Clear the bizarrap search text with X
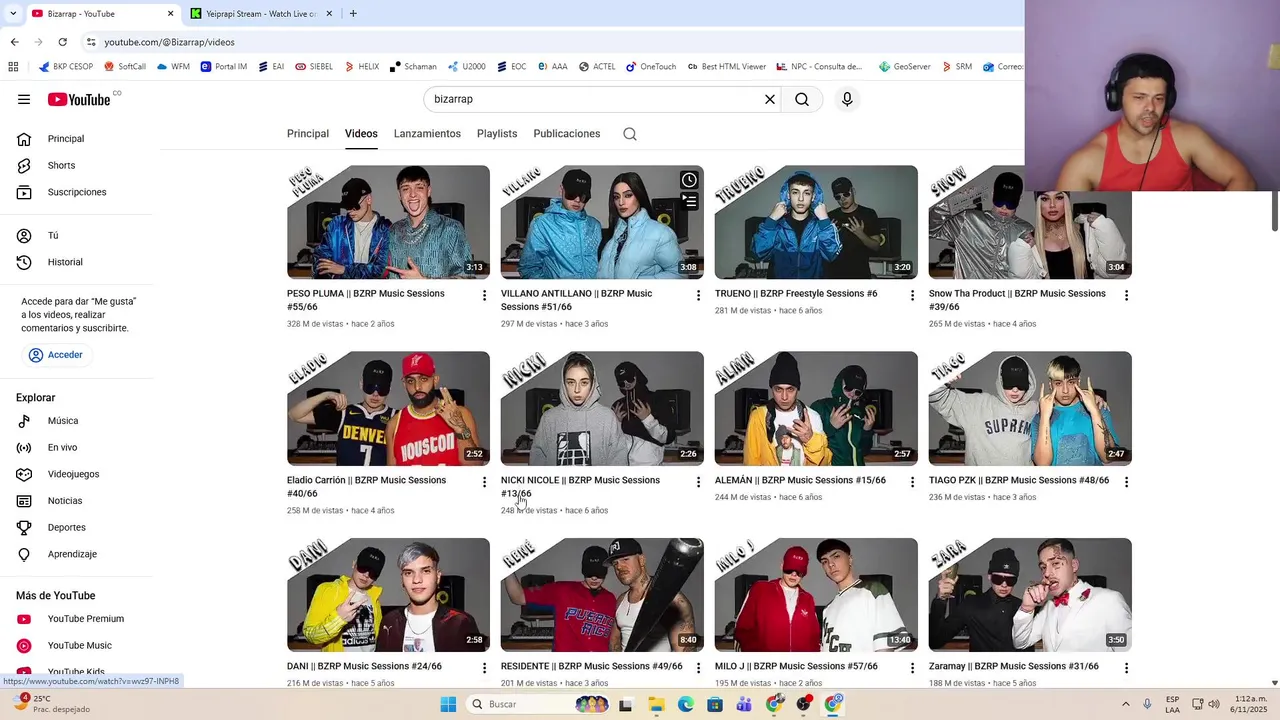 tap(770, 99)
